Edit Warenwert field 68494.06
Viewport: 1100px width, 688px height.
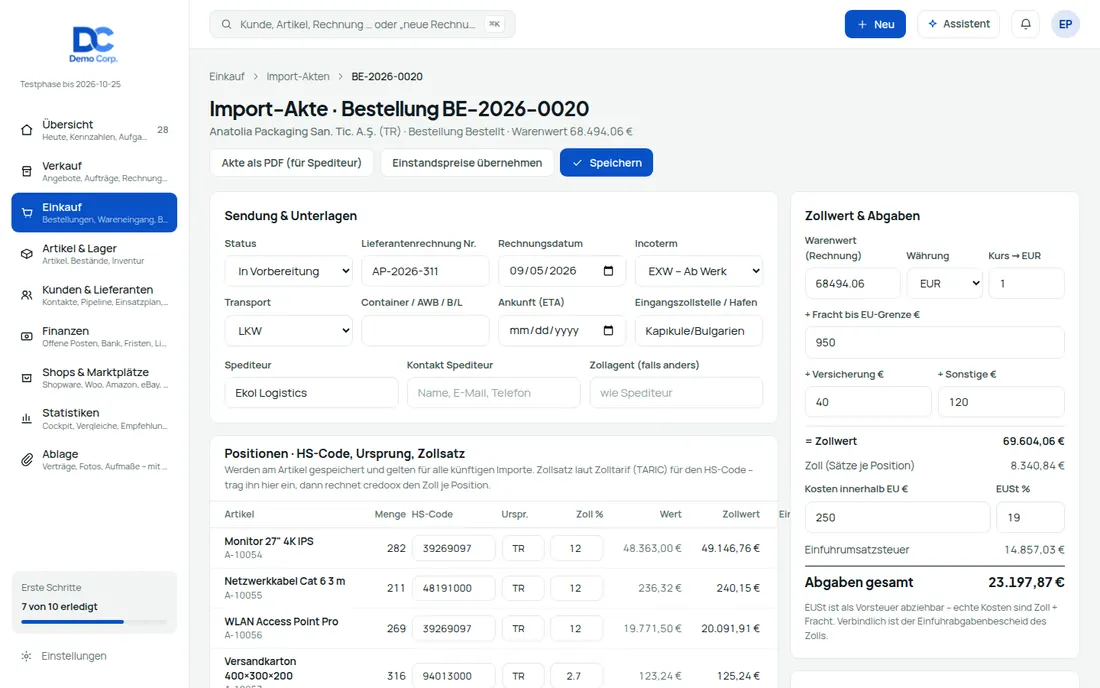pos(852,283)
